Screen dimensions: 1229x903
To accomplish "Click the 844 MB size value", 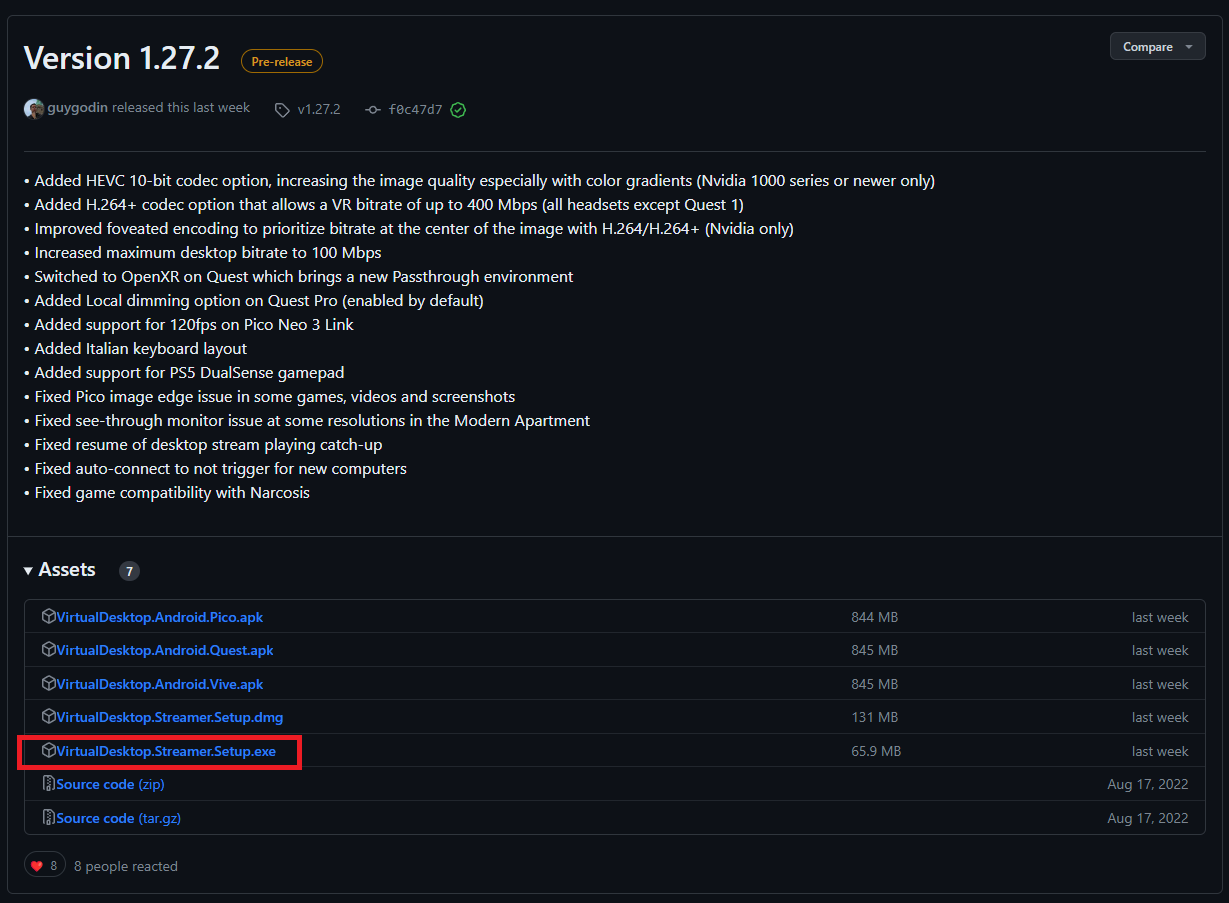I will click(875, 617).
